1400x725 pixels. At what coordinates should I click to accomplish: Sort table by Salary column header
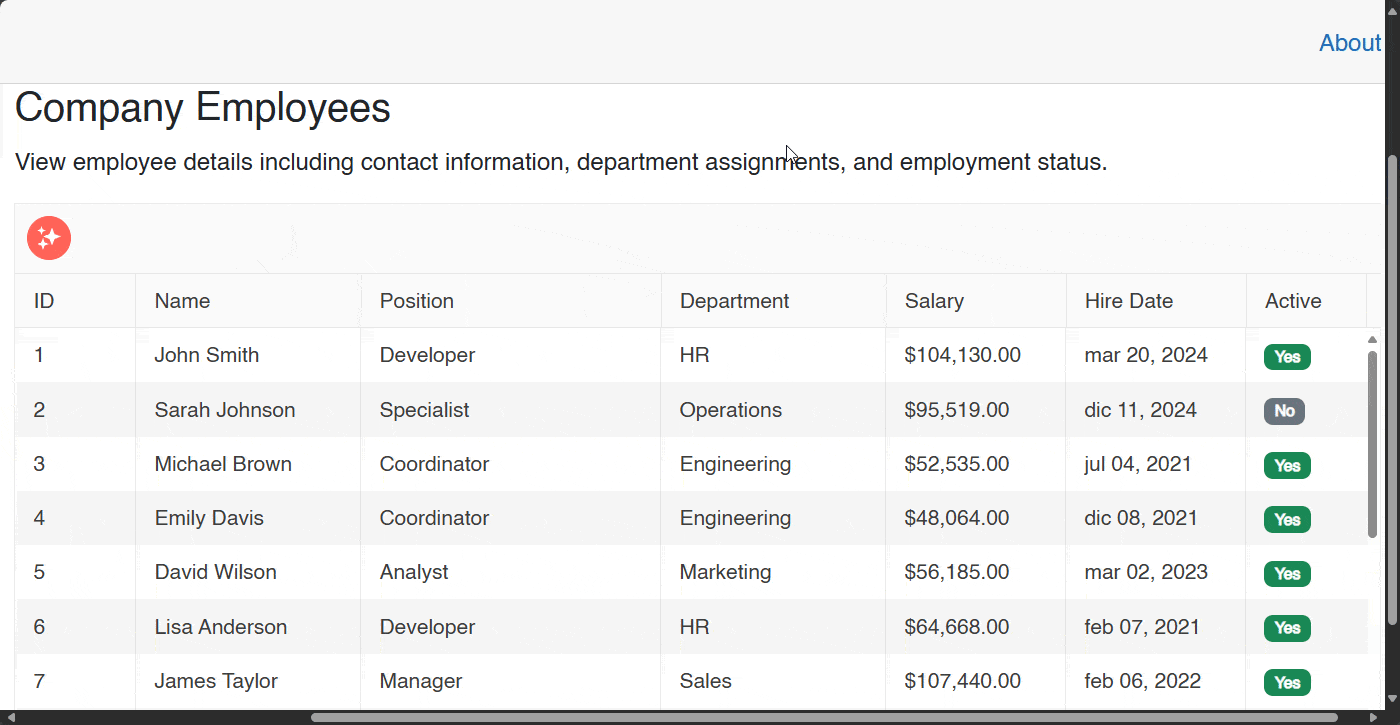coord(934,301)
